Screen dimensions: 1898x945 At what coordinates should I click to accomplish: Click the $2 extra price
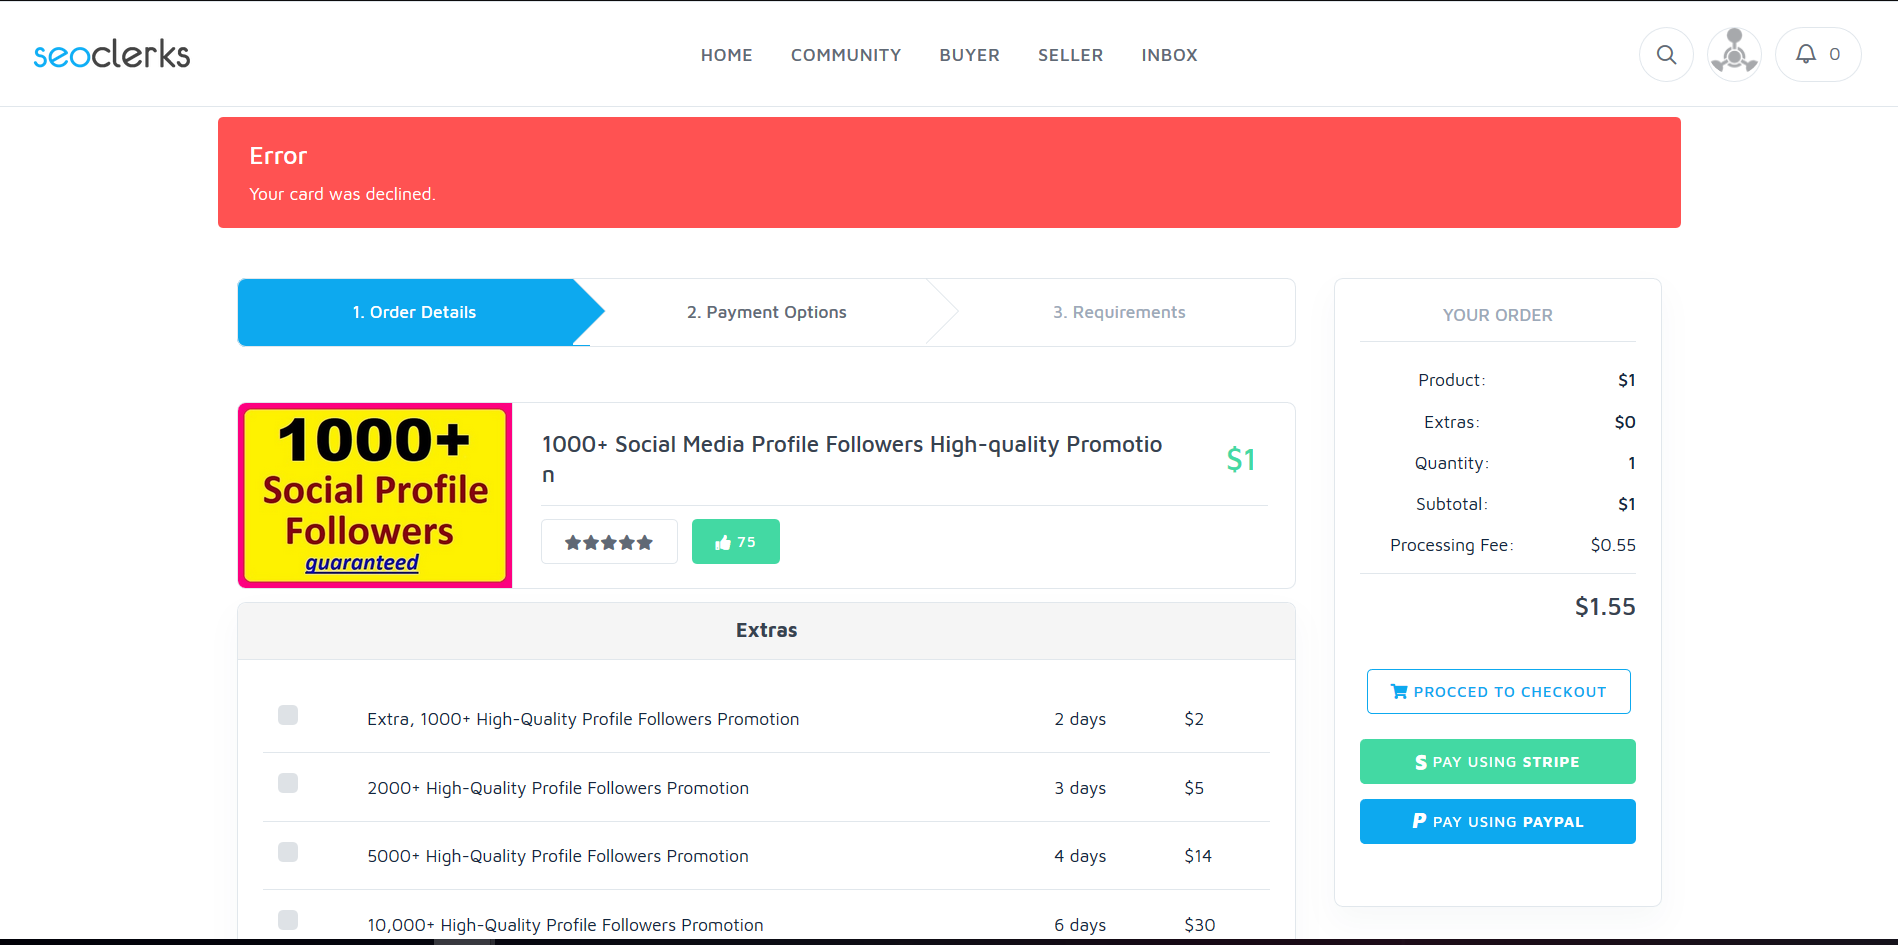point(1194,719)
